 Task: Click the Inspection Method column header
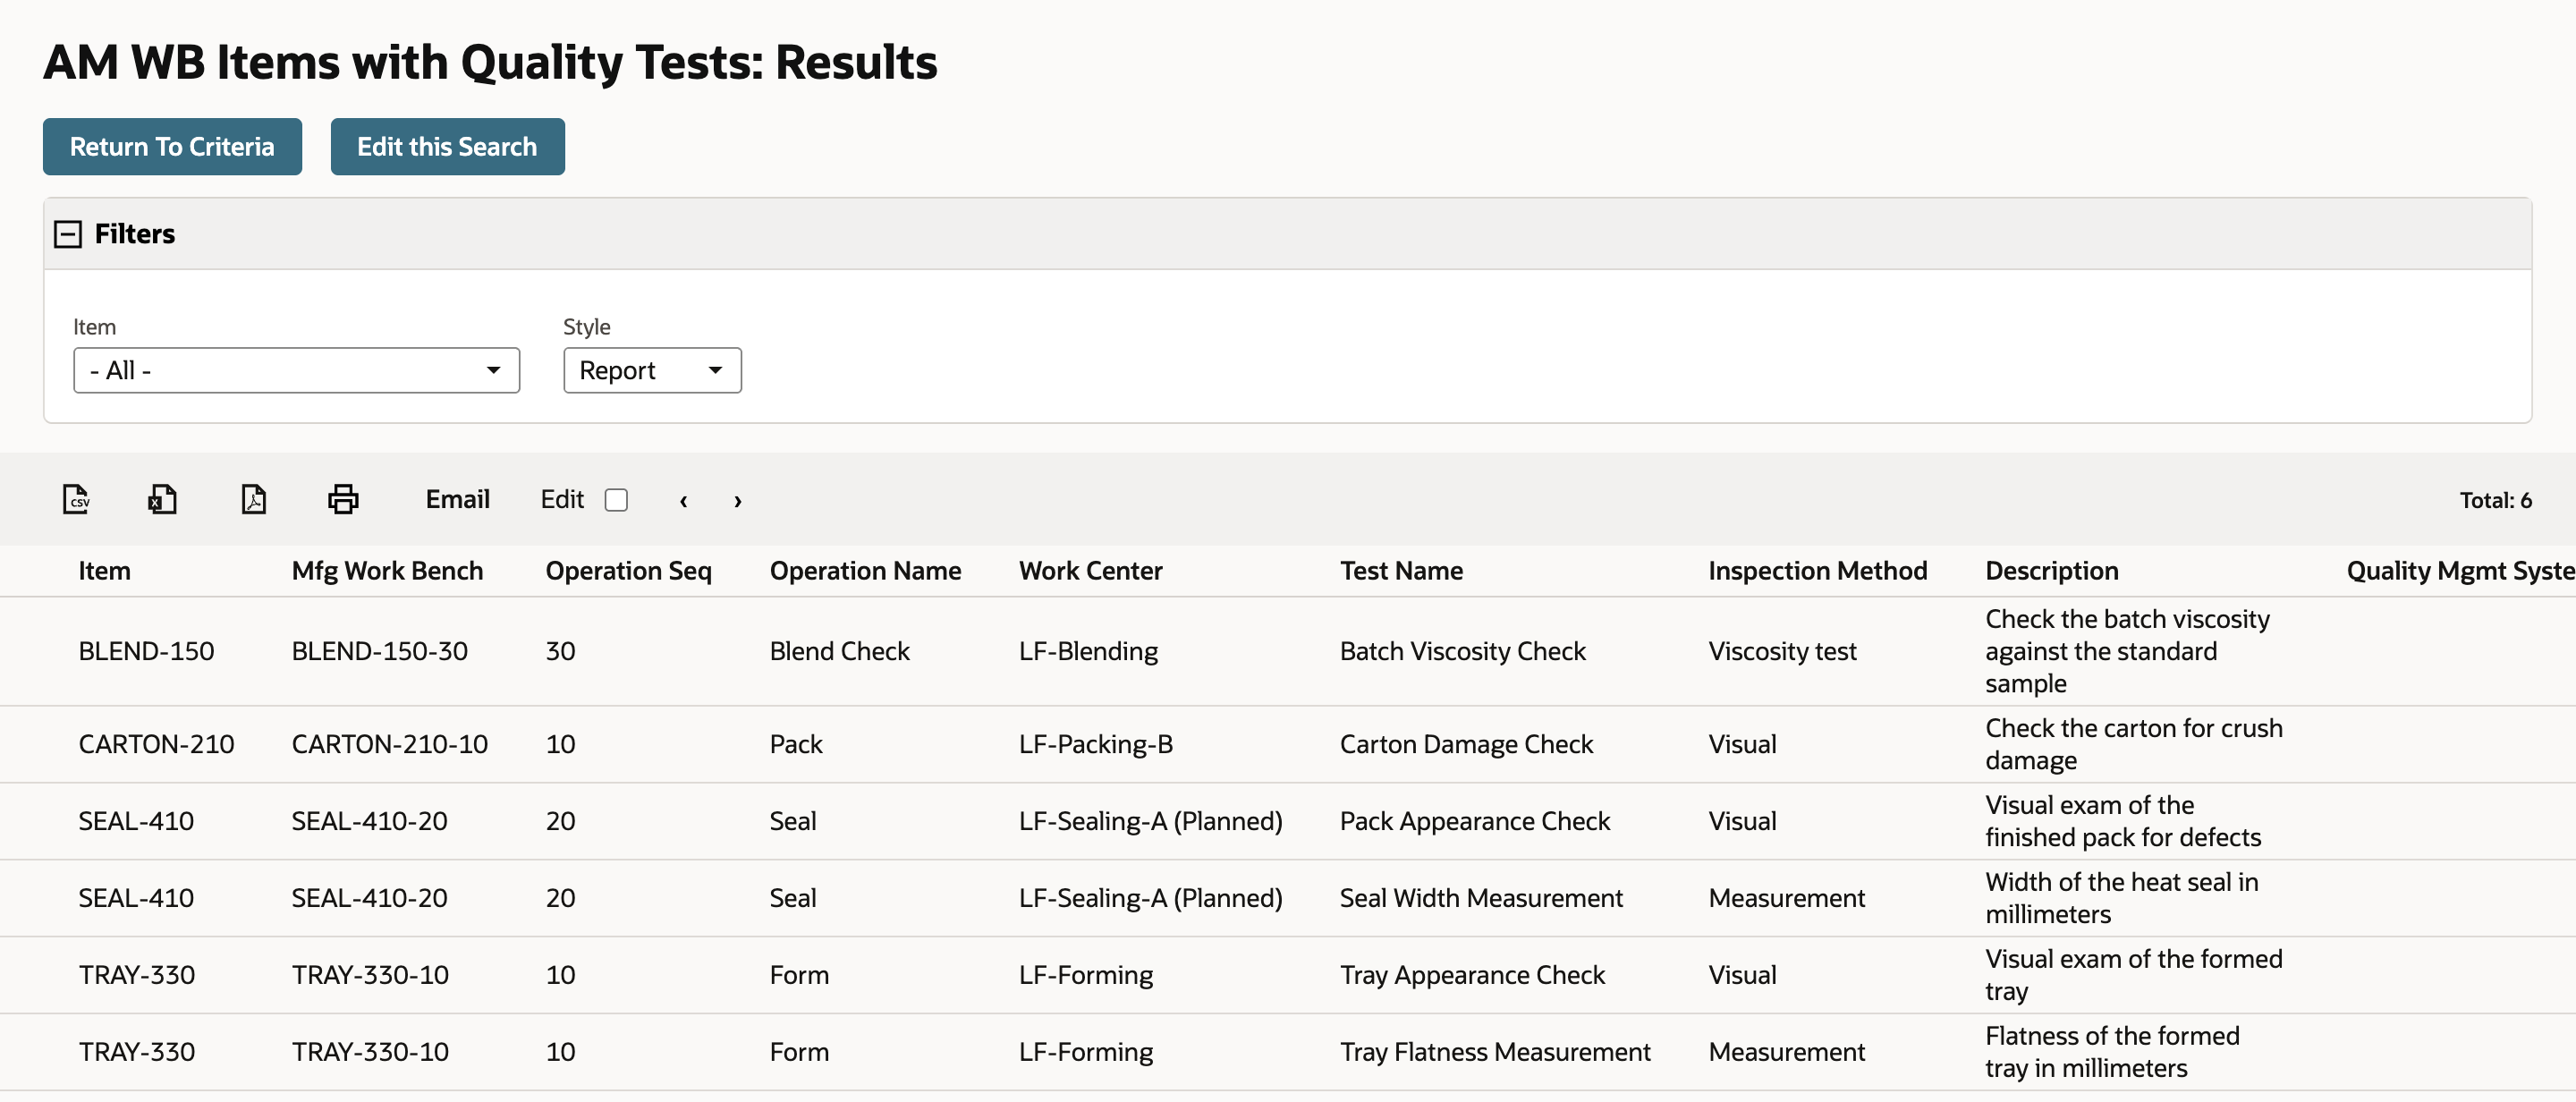pos(1817,570)
